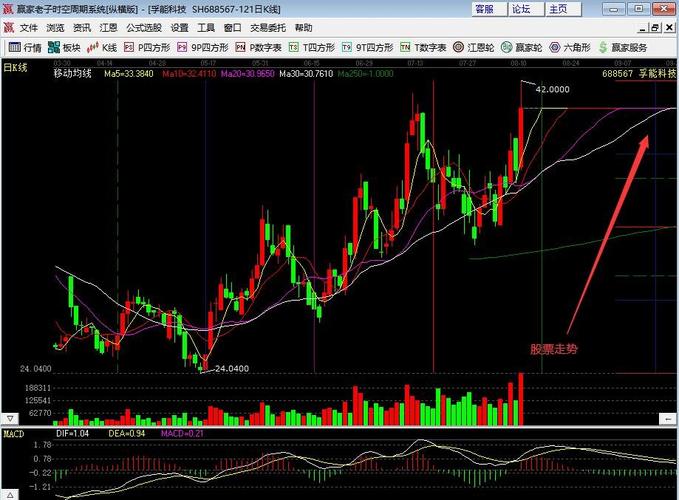Screen dimensions: 679x500
Task: Click the 9P四方形 toolbar icon
Action: tap(203, 47)
